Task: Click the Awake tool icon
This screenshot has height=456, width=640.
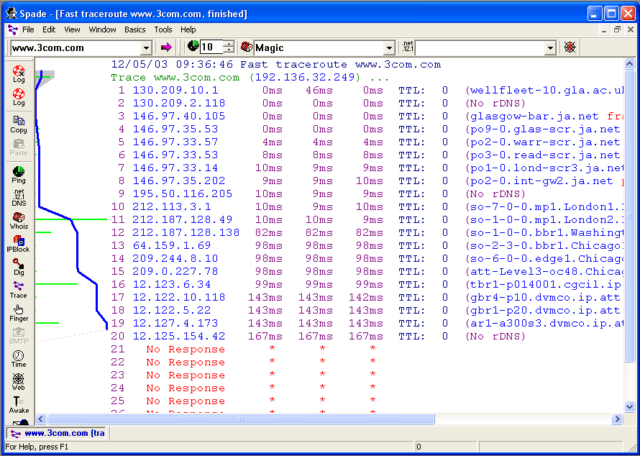Action: 19,405
